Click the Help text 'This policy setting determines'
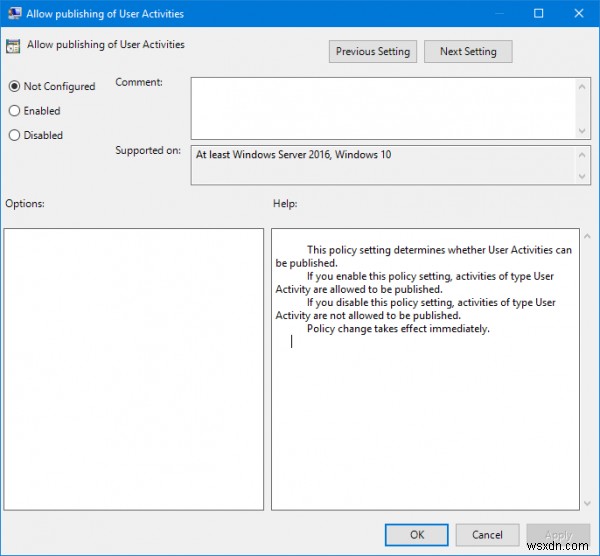 pos(377,250)
